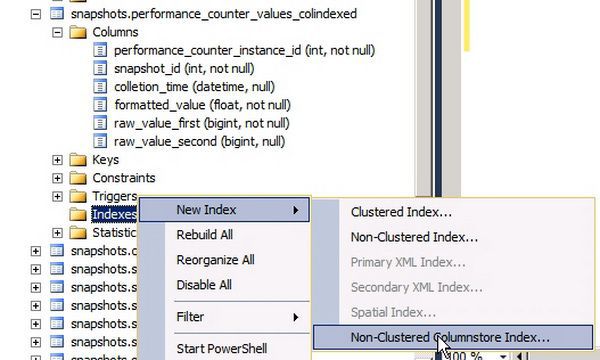600x360 pixels.
Task: Open the Filter submenu
Action: [x=224, y=317]
